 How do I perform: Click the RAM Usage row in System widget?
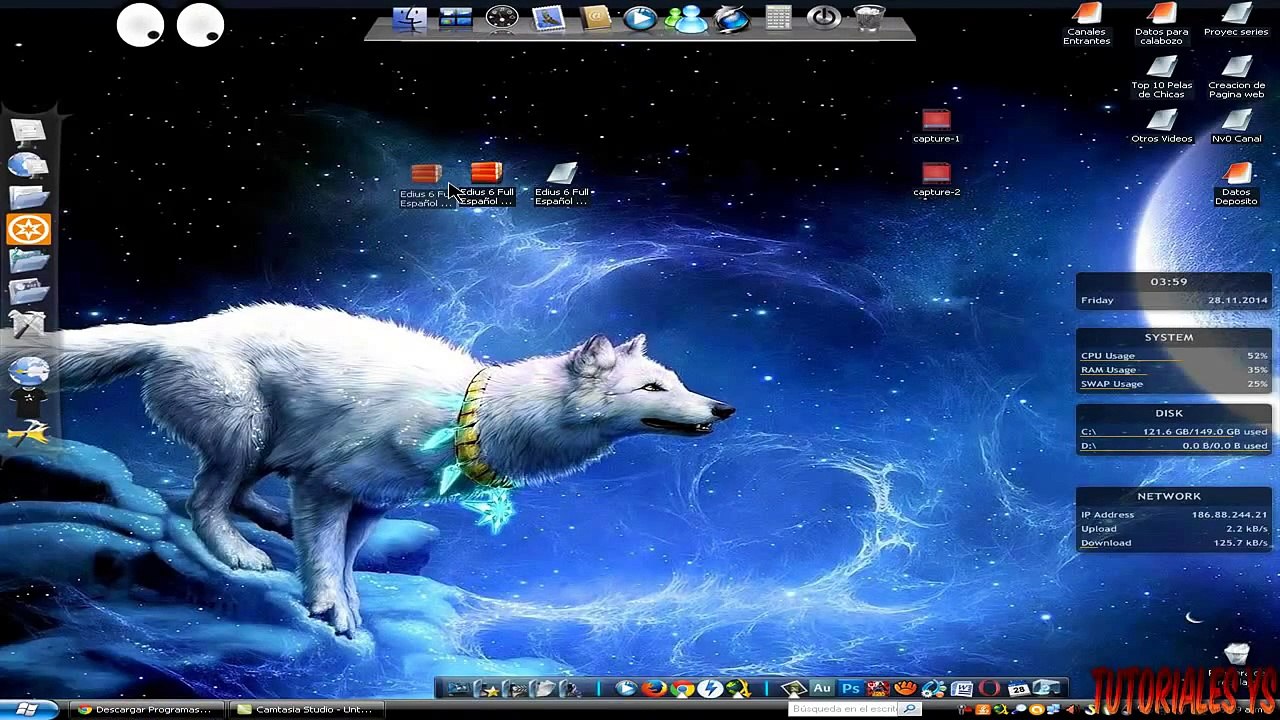[x=1174, y=370]
